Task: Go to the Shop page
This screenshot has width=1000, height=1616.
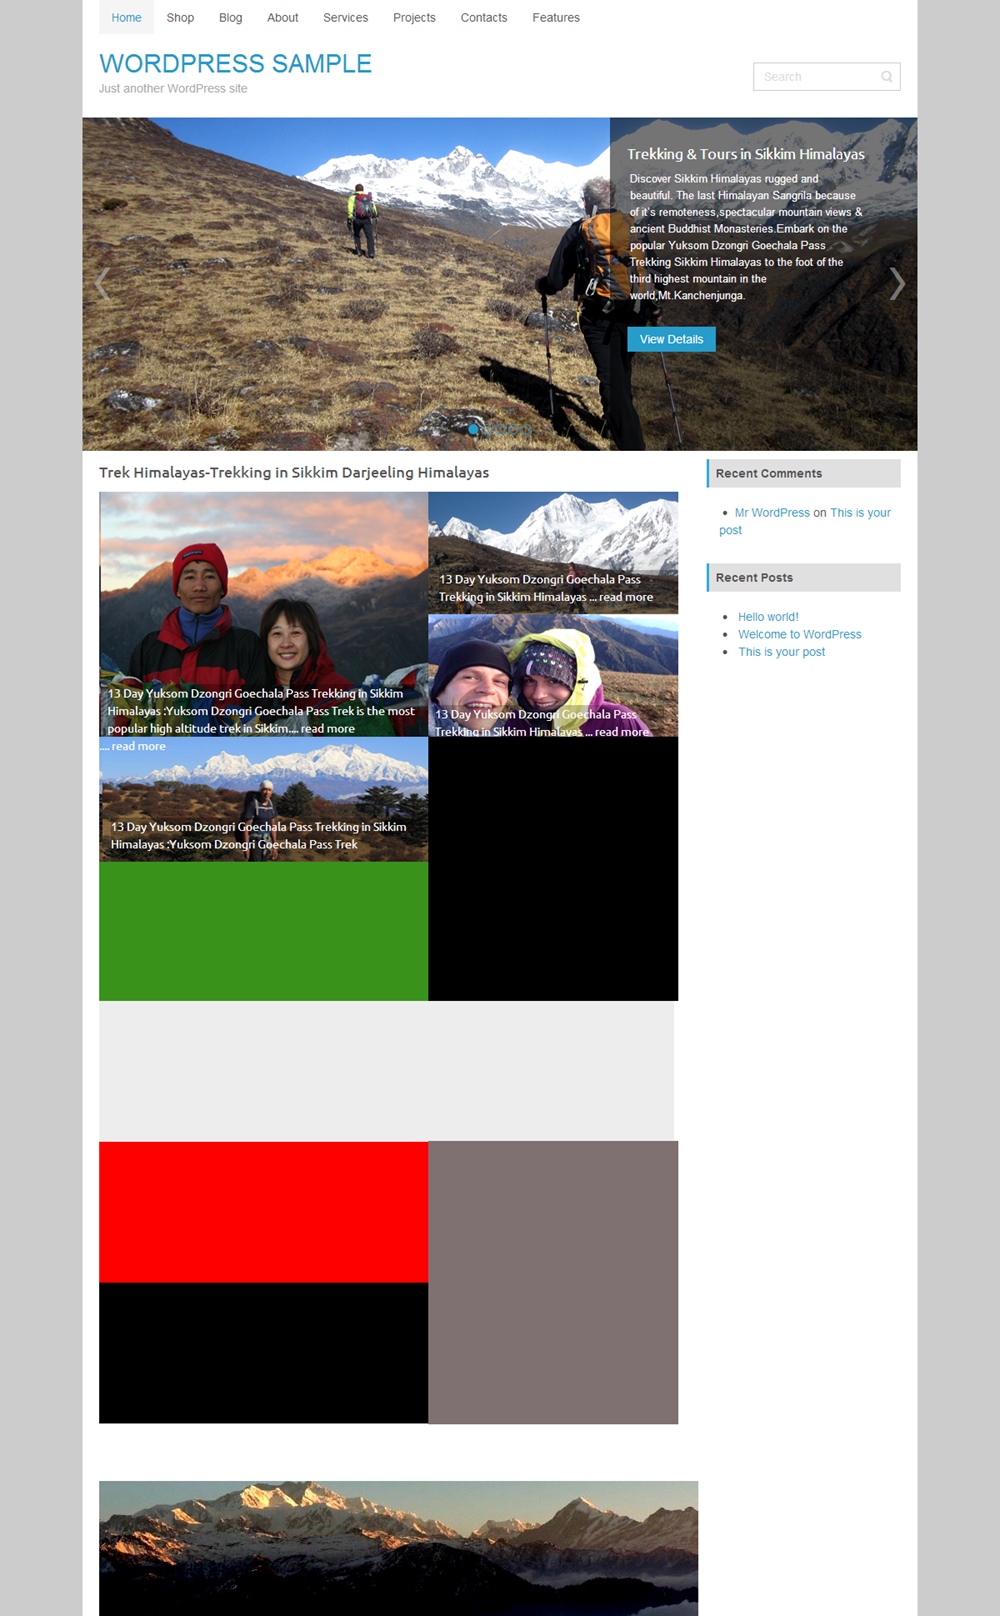Action: click(x=180, y=17)
